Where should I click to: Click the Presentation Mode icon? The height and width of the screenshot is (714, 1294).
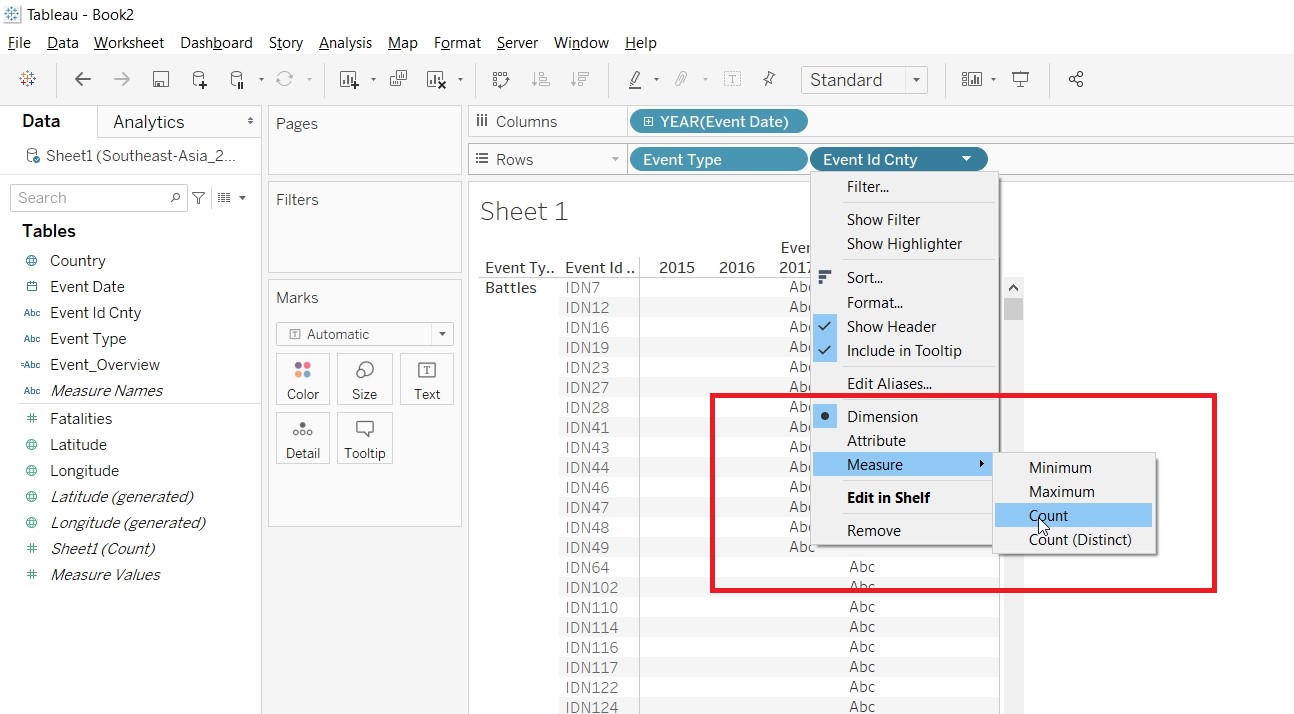pos(1021,80)
